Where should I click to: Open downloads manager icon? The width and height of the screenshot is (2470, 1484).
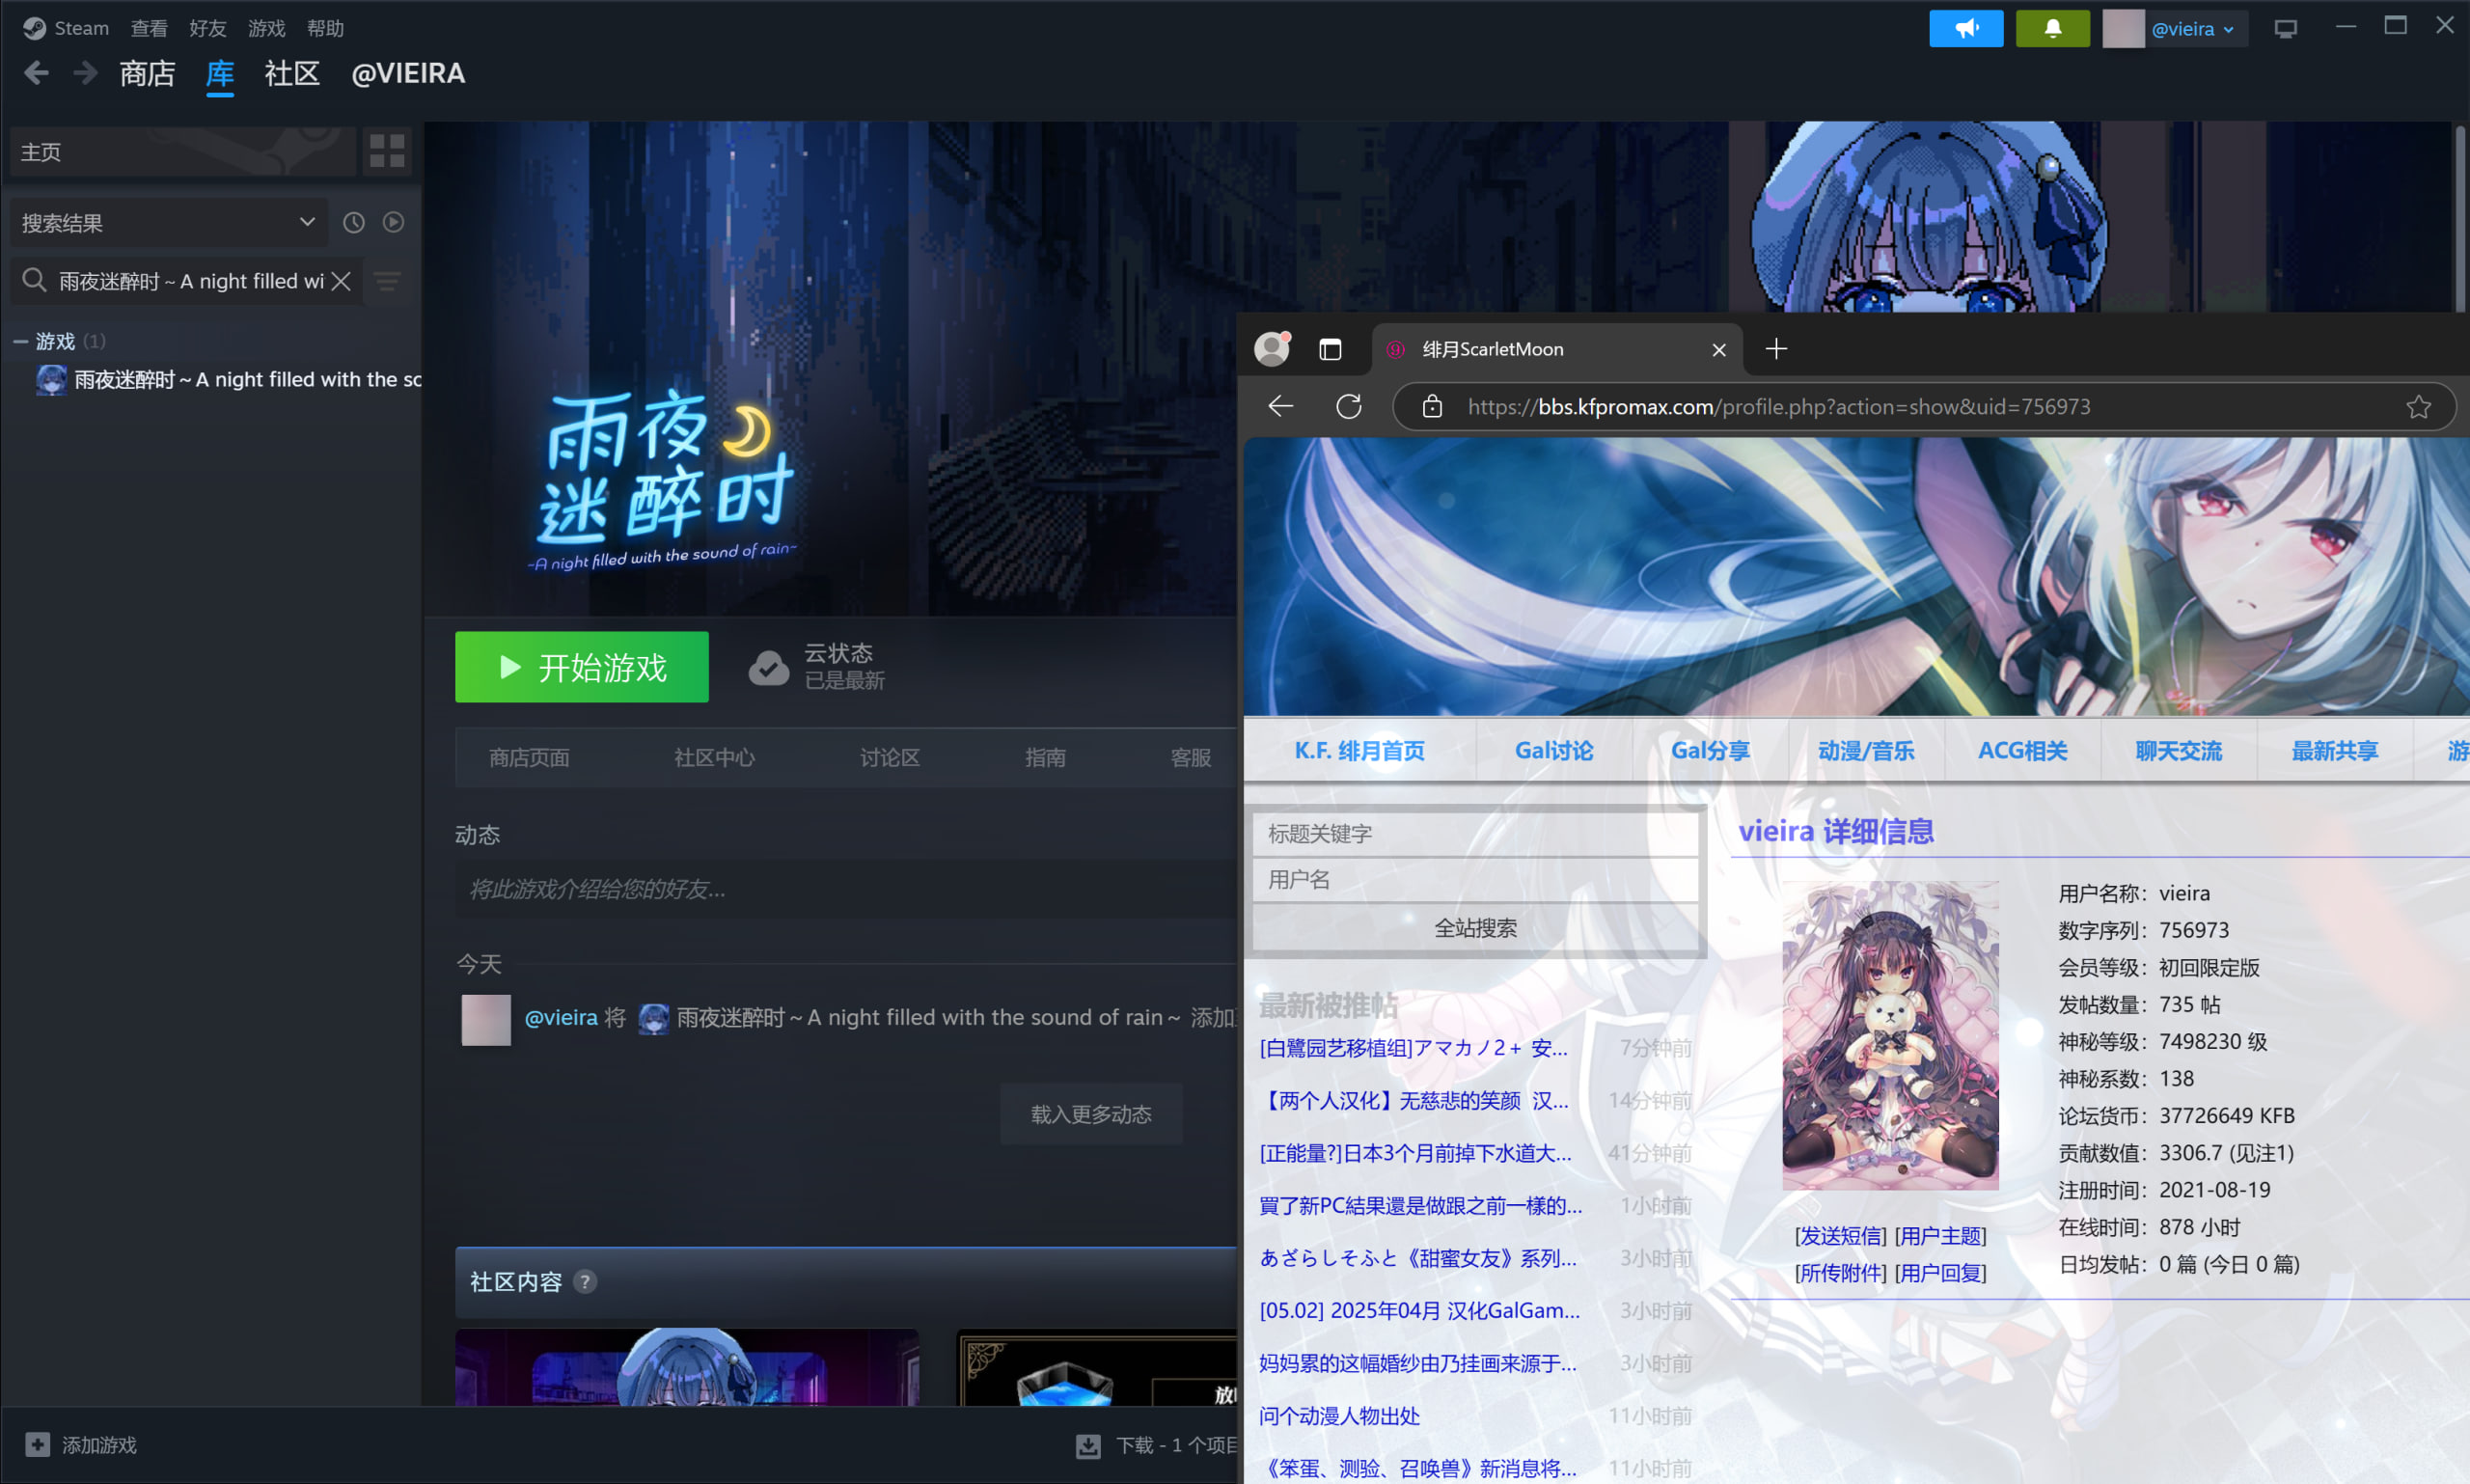pos(1088,1445)
